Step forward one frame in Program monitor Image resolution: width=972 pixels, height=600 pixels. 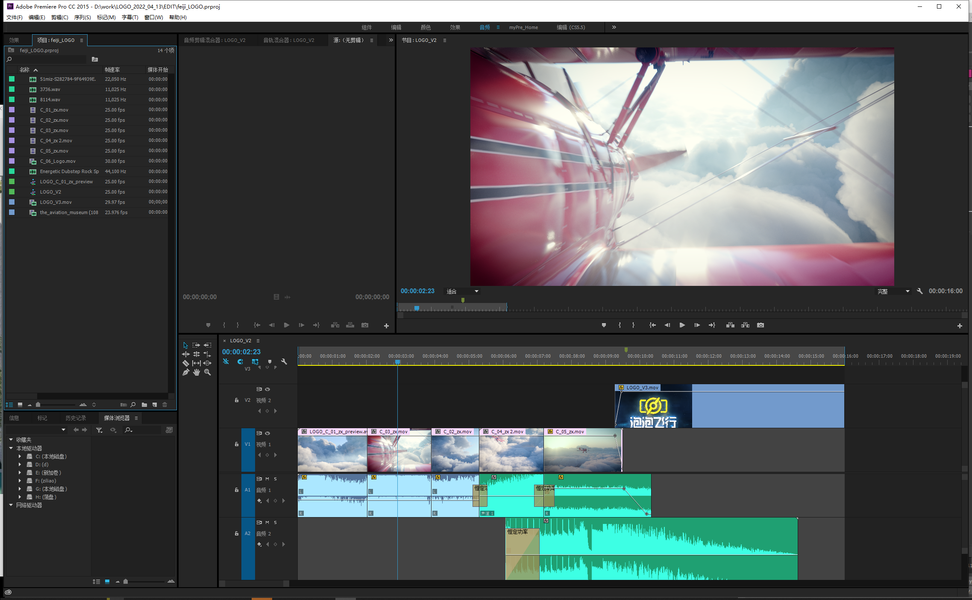point(697,325)
